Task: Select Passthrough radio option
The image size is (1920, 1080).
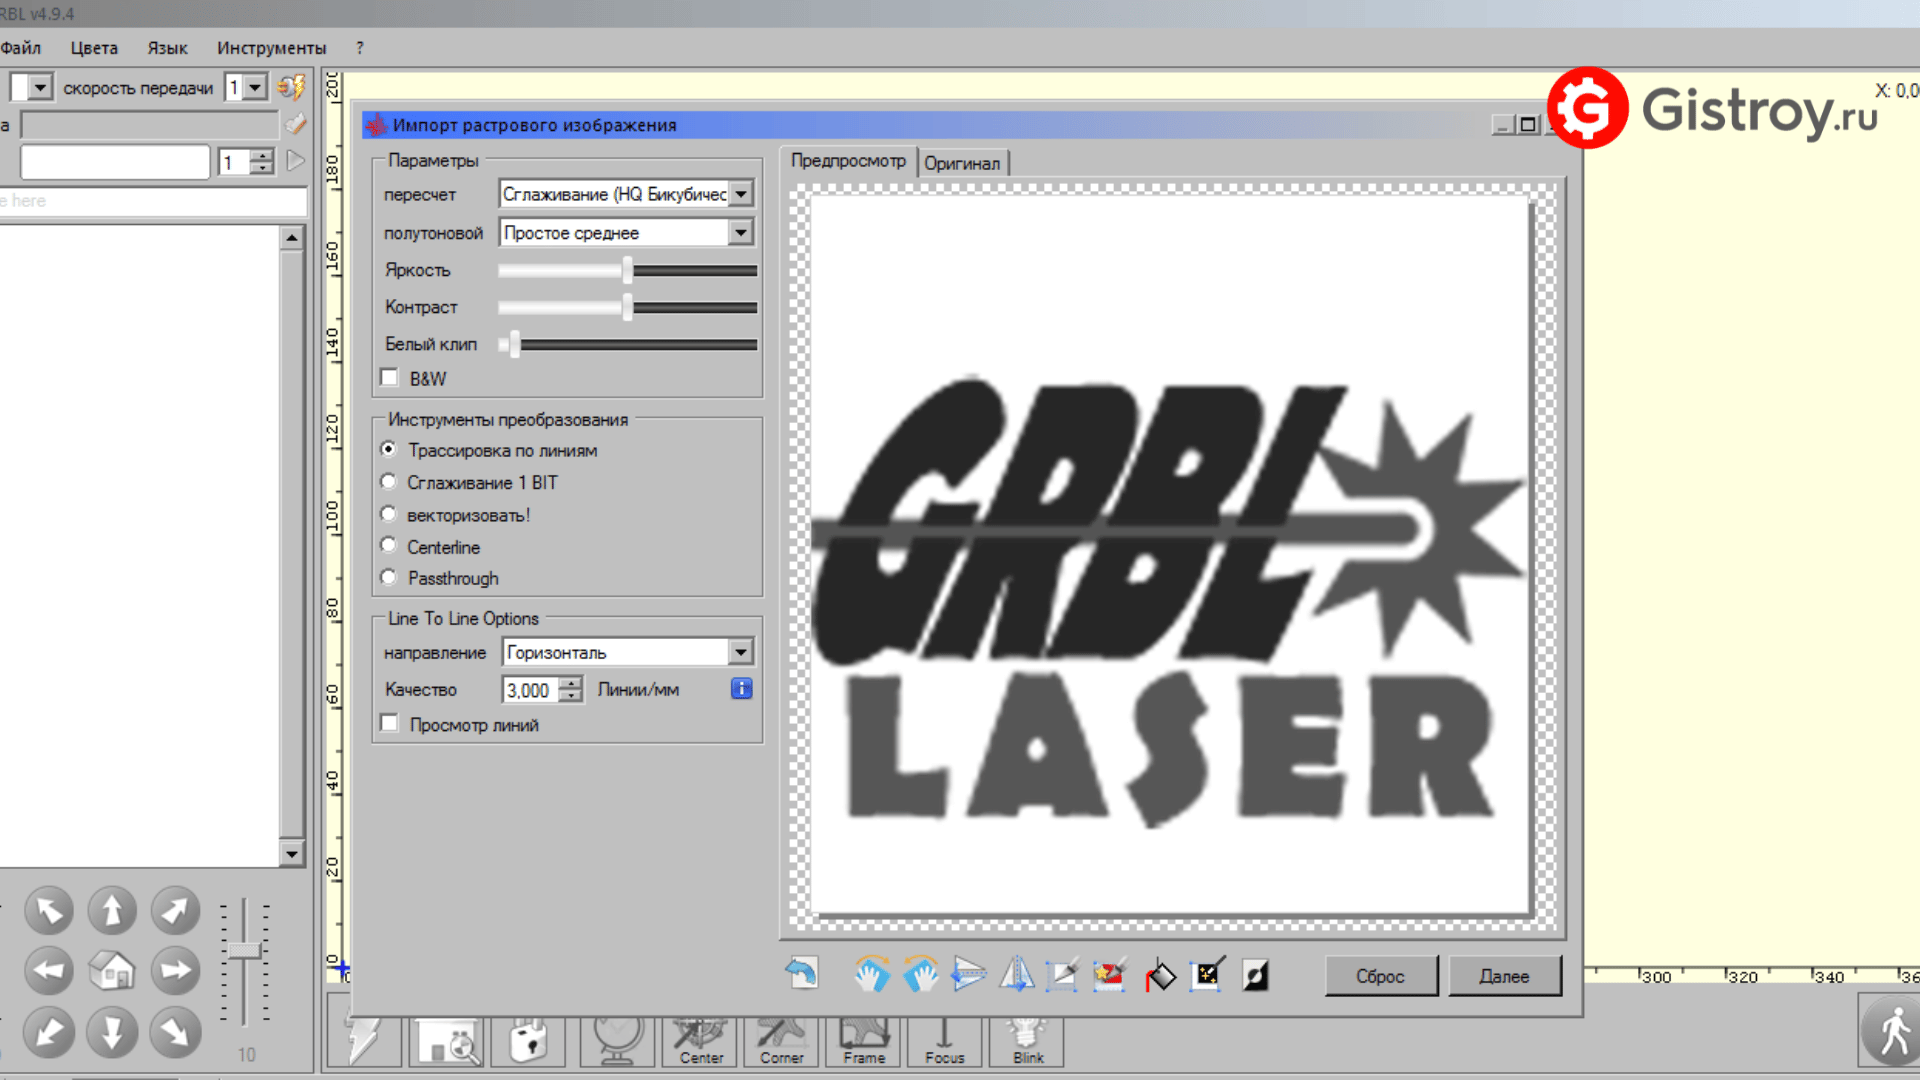Action: pyautogui.click(x=389, y=577)
